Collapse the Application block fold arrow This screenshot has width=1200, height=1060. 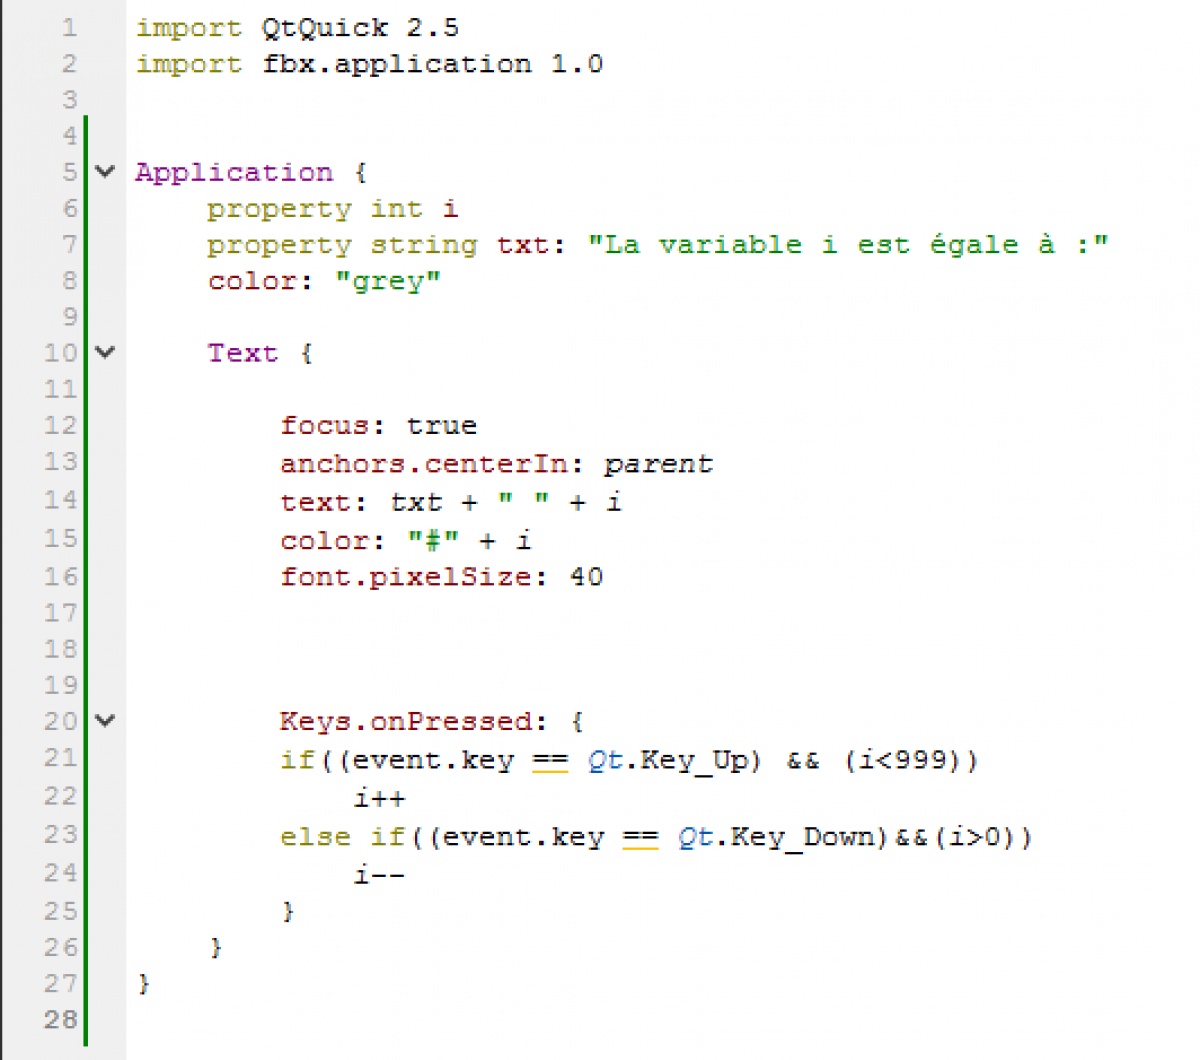tap(105, 172)
